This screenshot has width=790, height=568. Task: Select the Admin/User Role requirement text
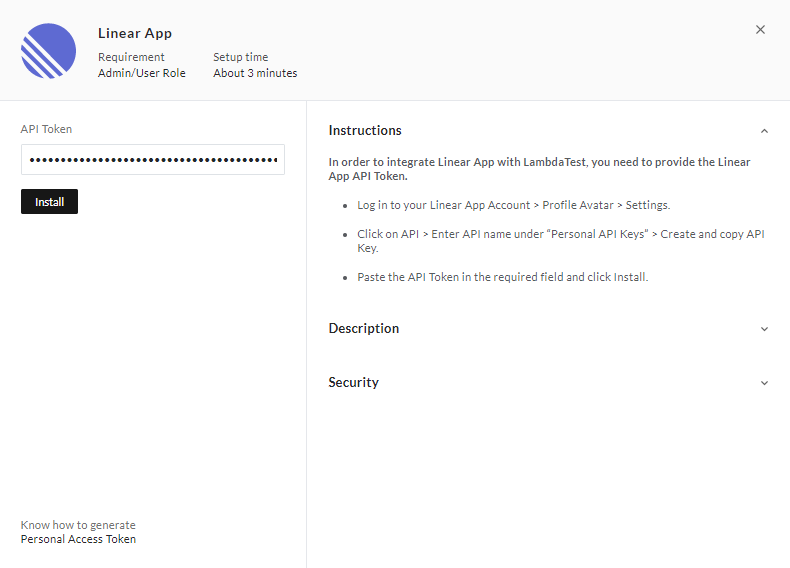point(141,73)
